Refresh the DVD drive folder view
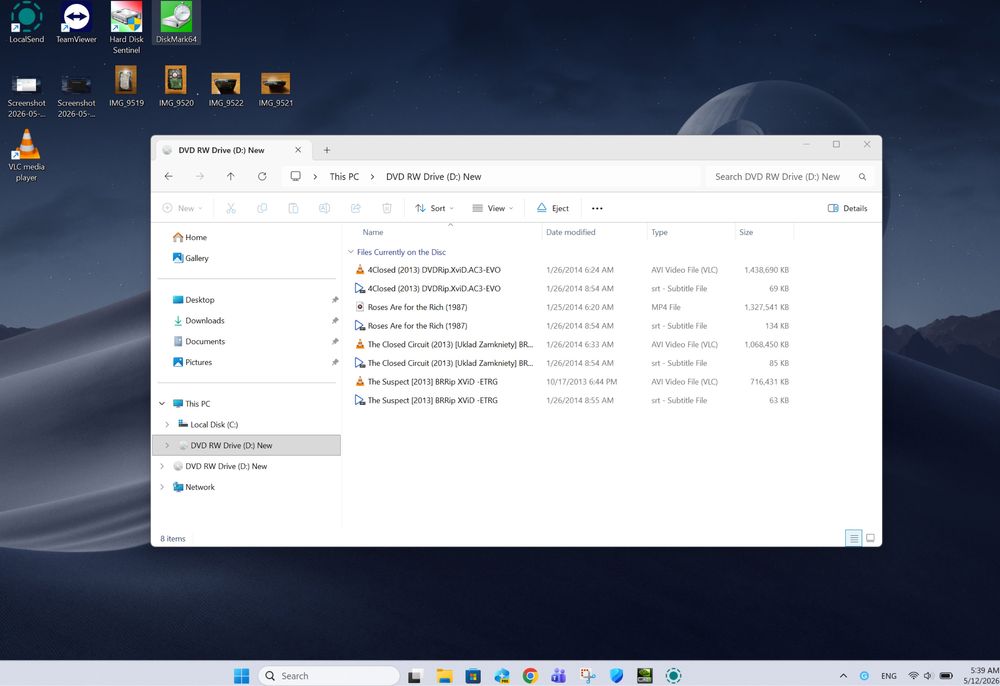Screen dimensions: 1000x686 click(x=262, y=177)
